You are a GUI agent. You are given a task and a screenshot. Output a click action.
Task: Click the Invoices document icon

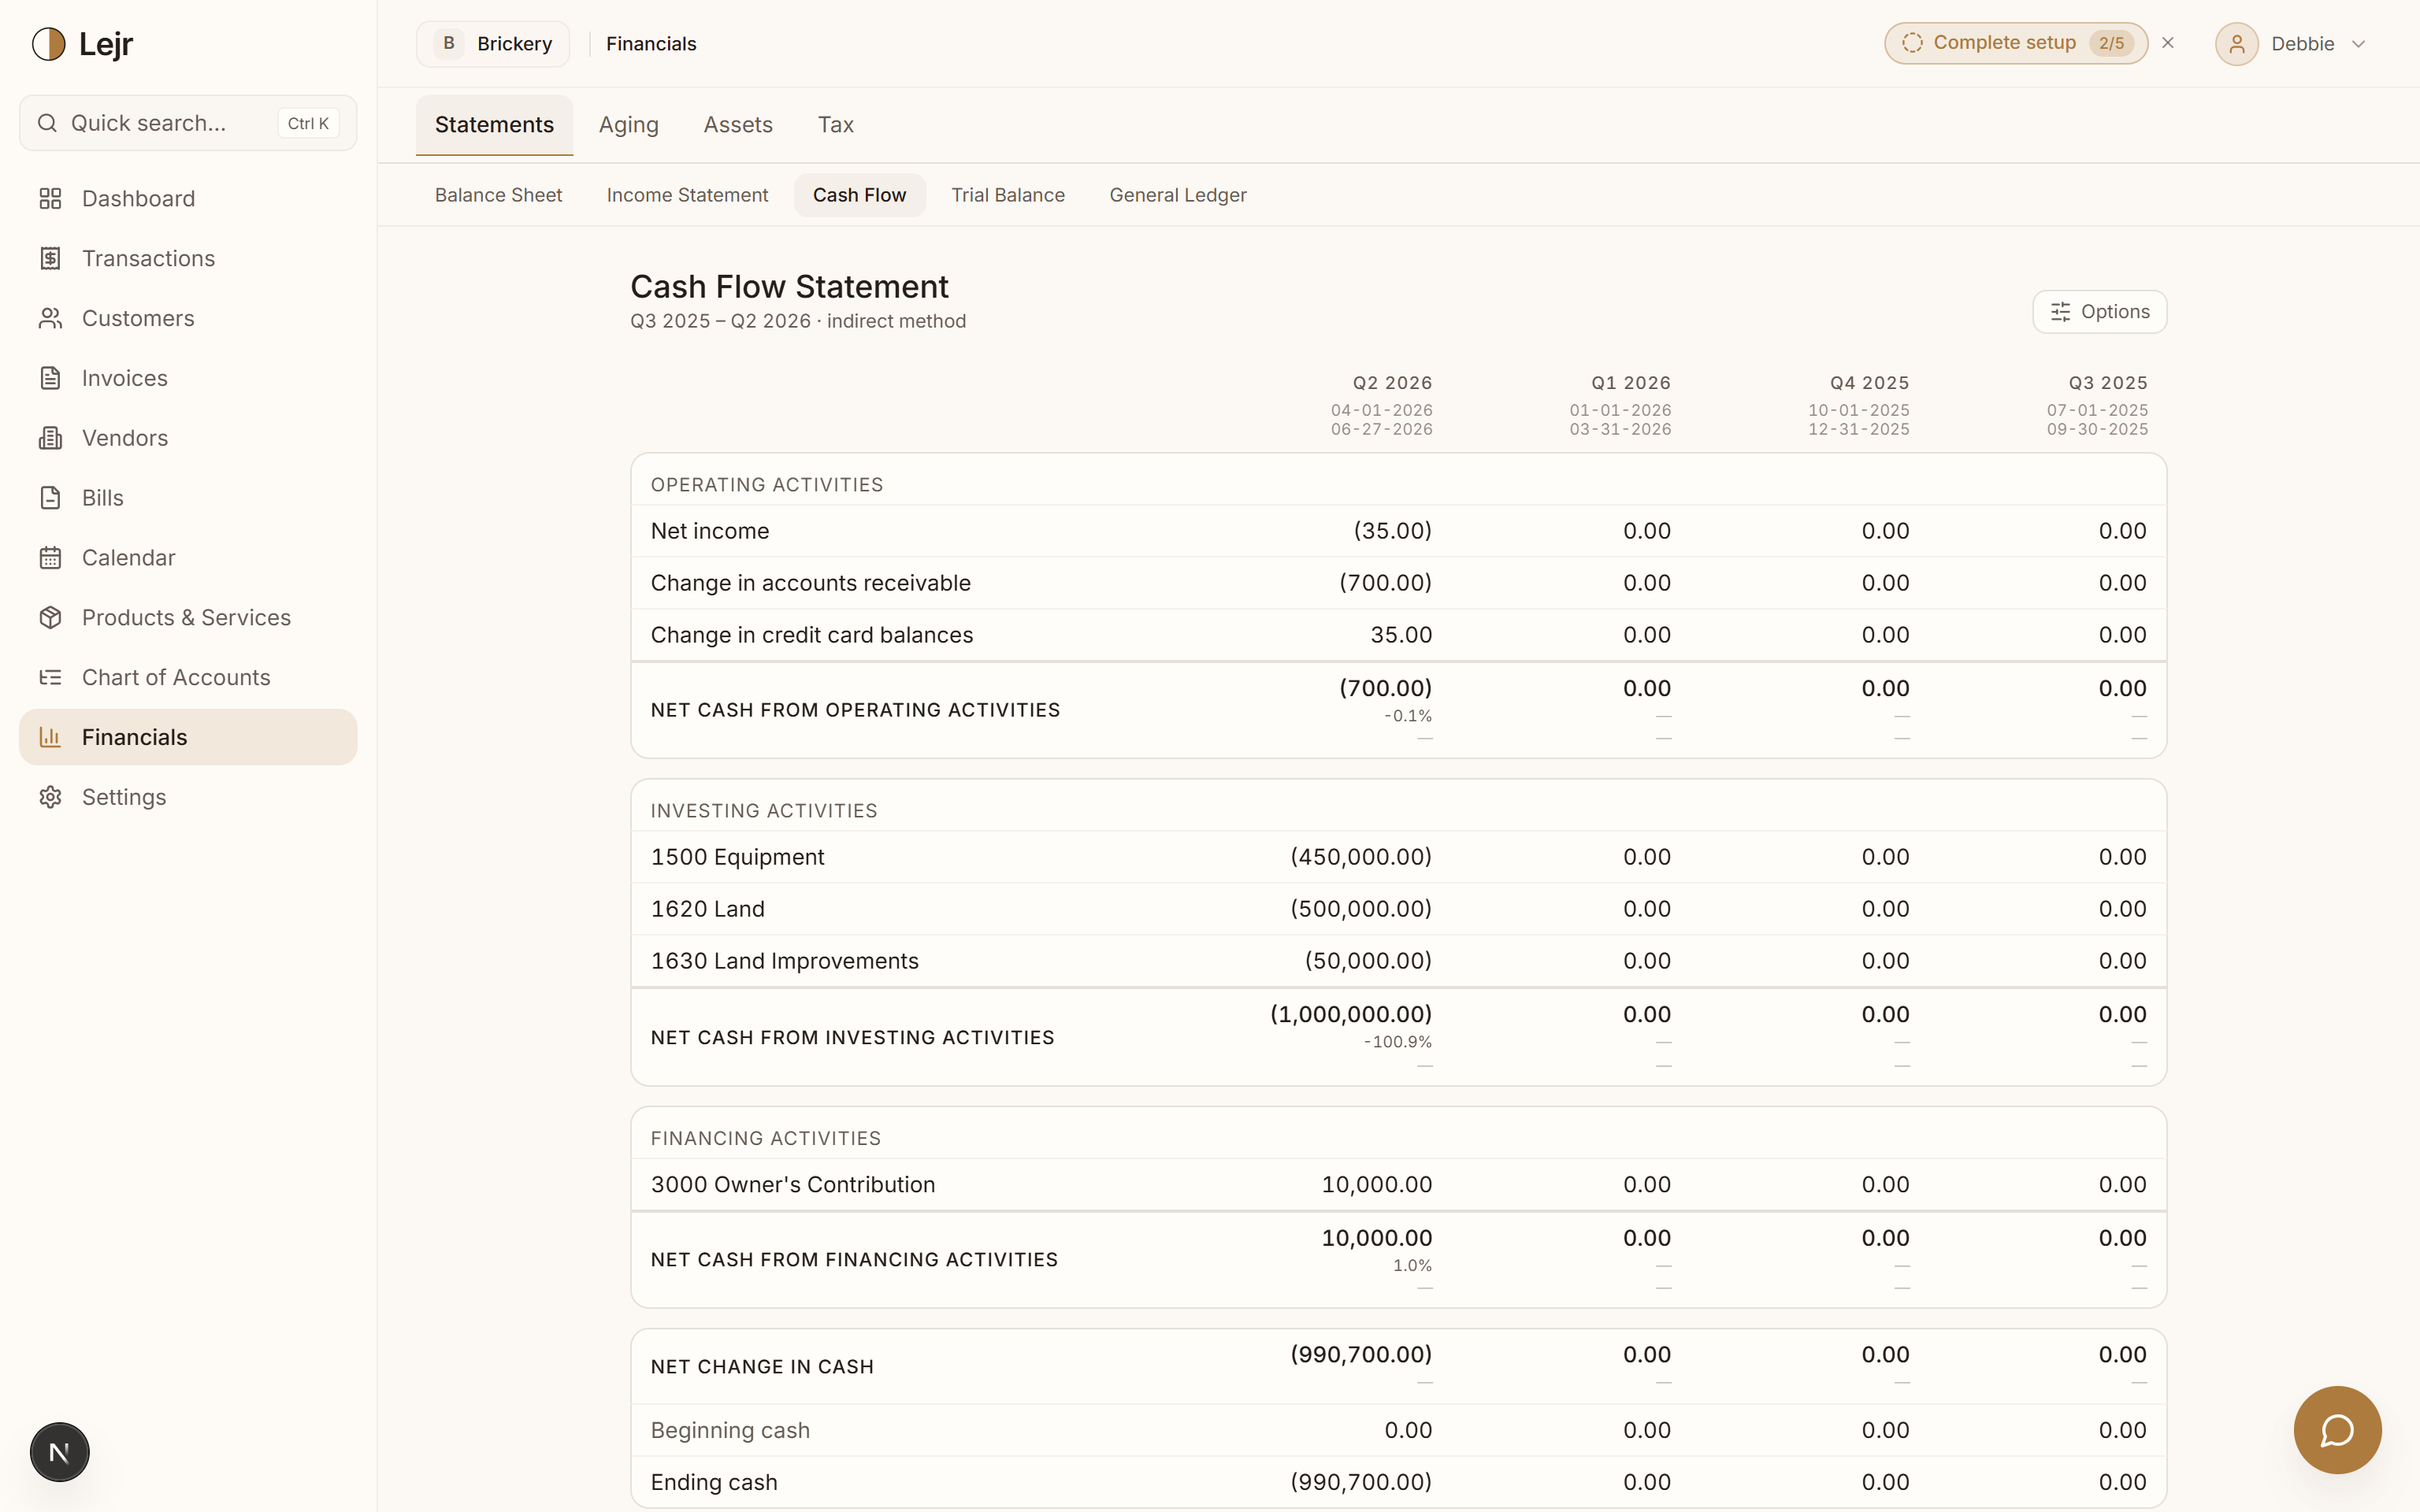(x=50, y=378)
